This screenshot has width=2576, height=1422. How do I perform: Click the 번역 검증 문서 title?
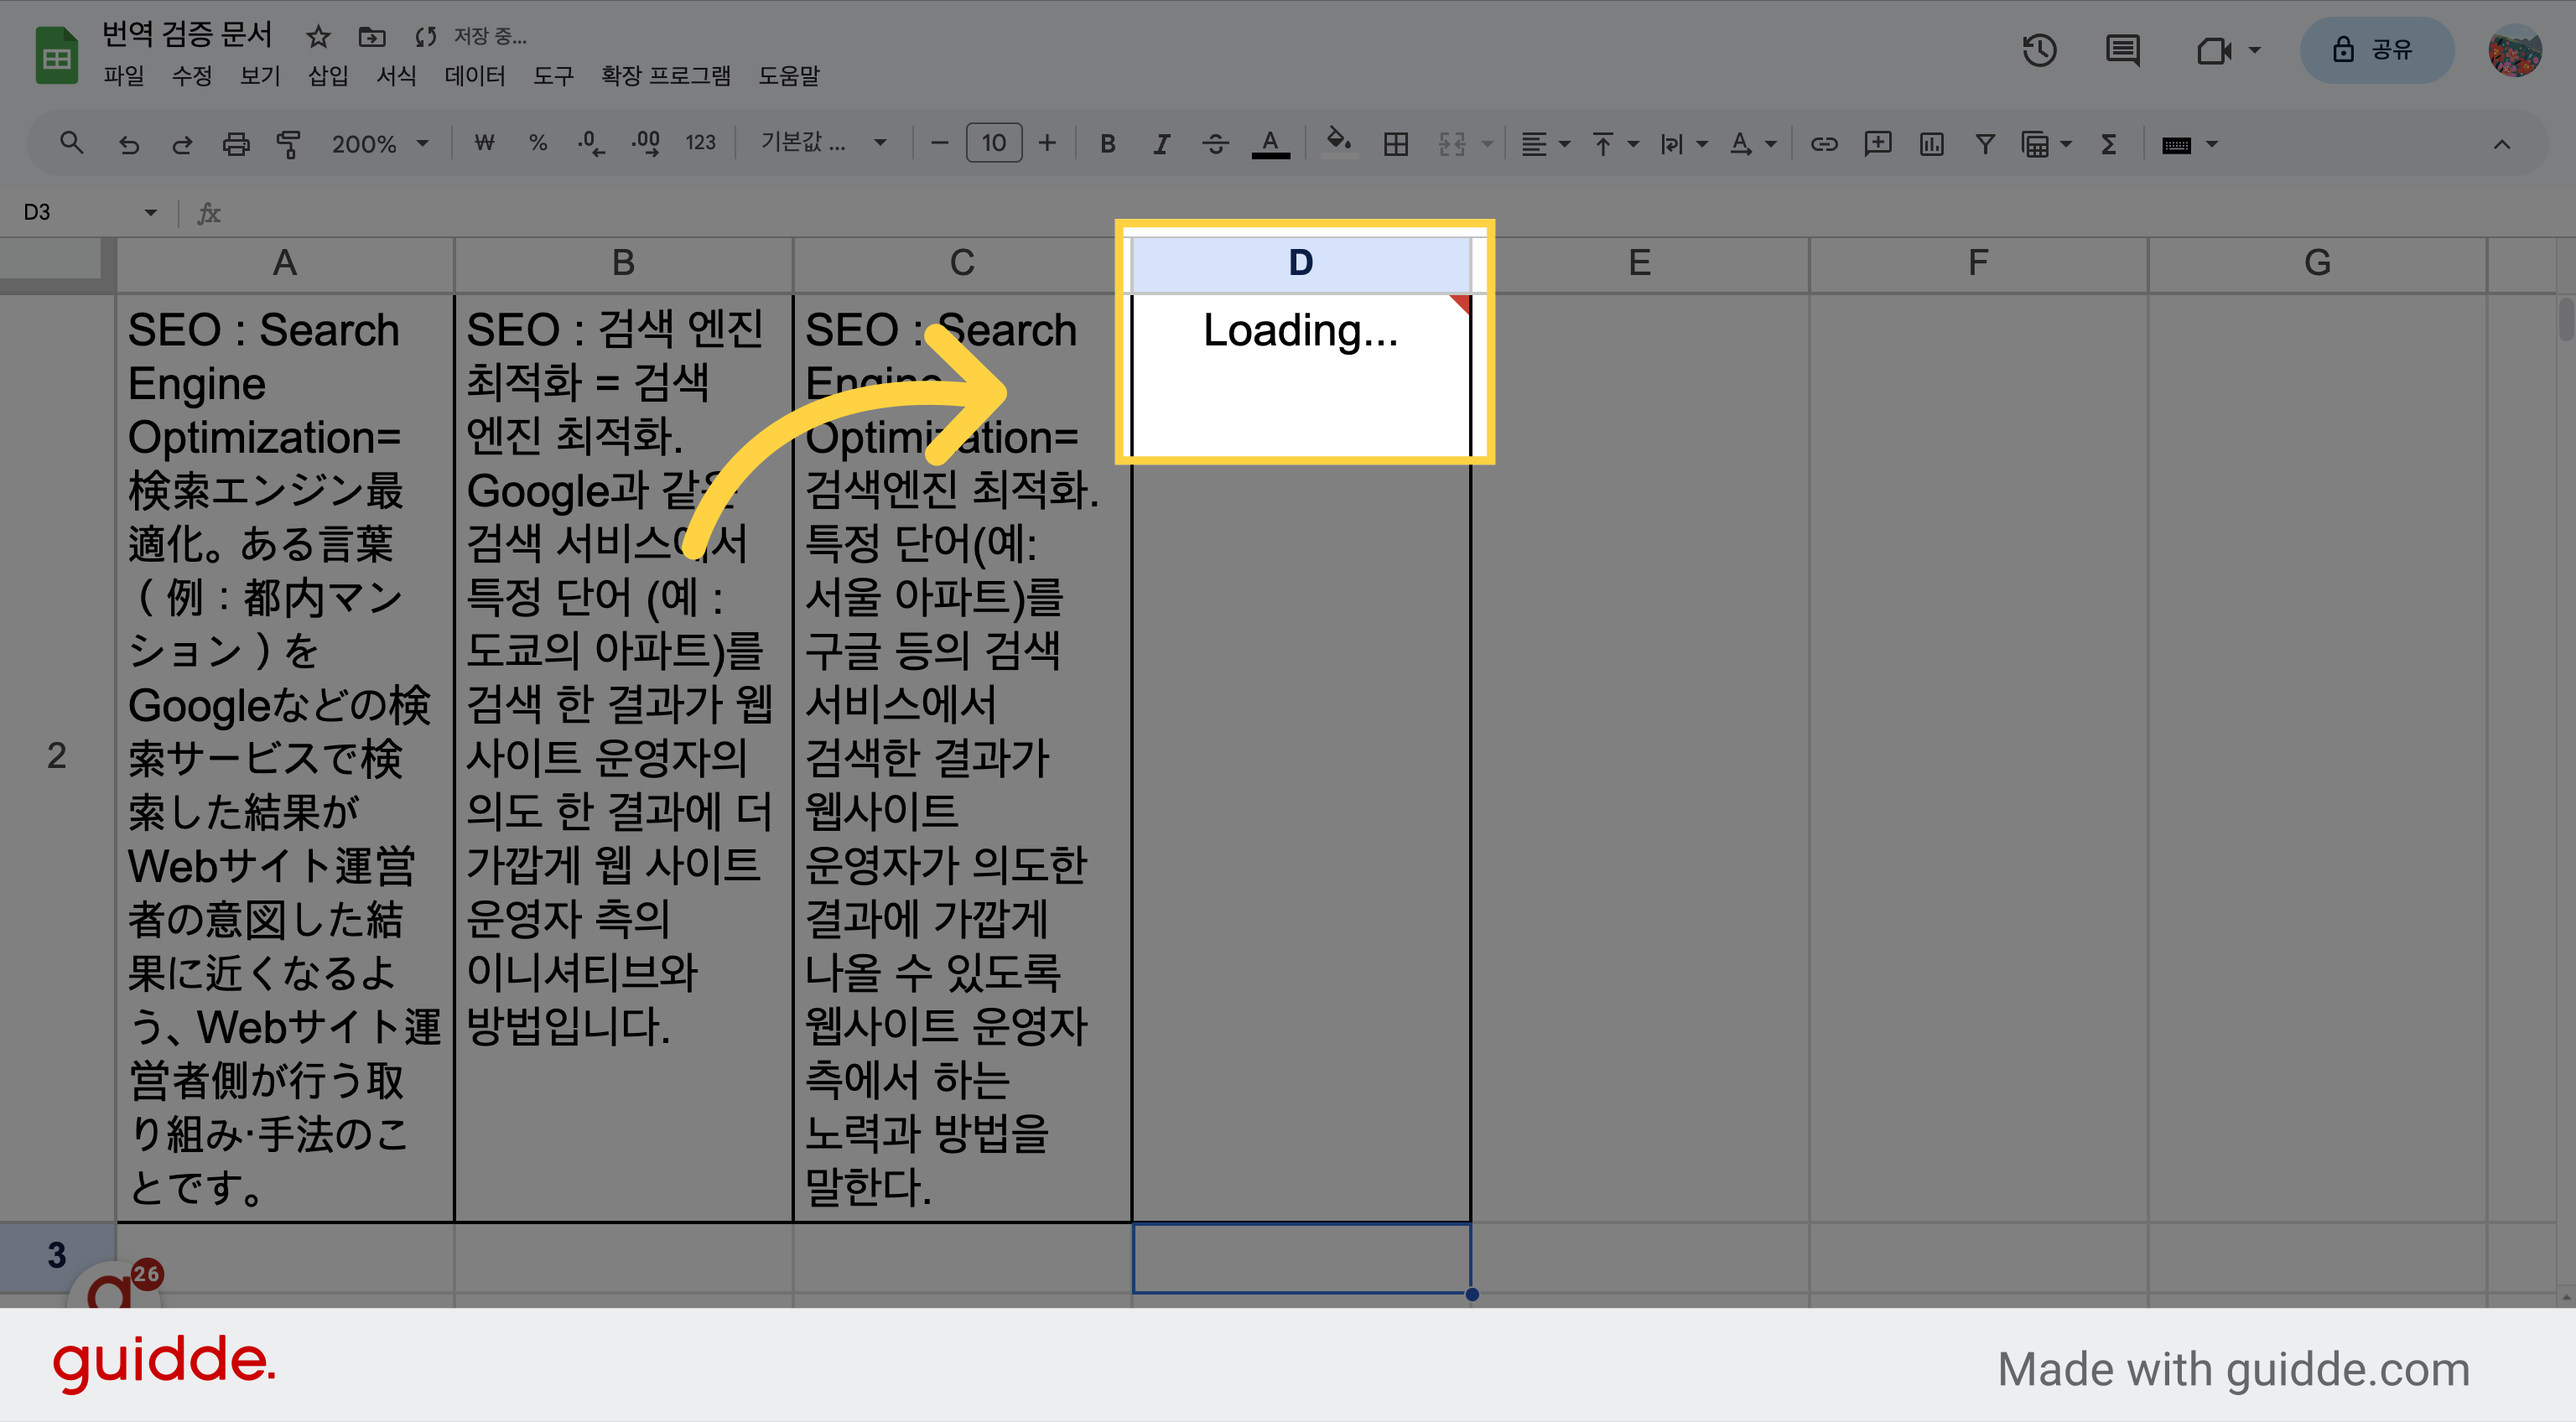click(x=187, y=35)
